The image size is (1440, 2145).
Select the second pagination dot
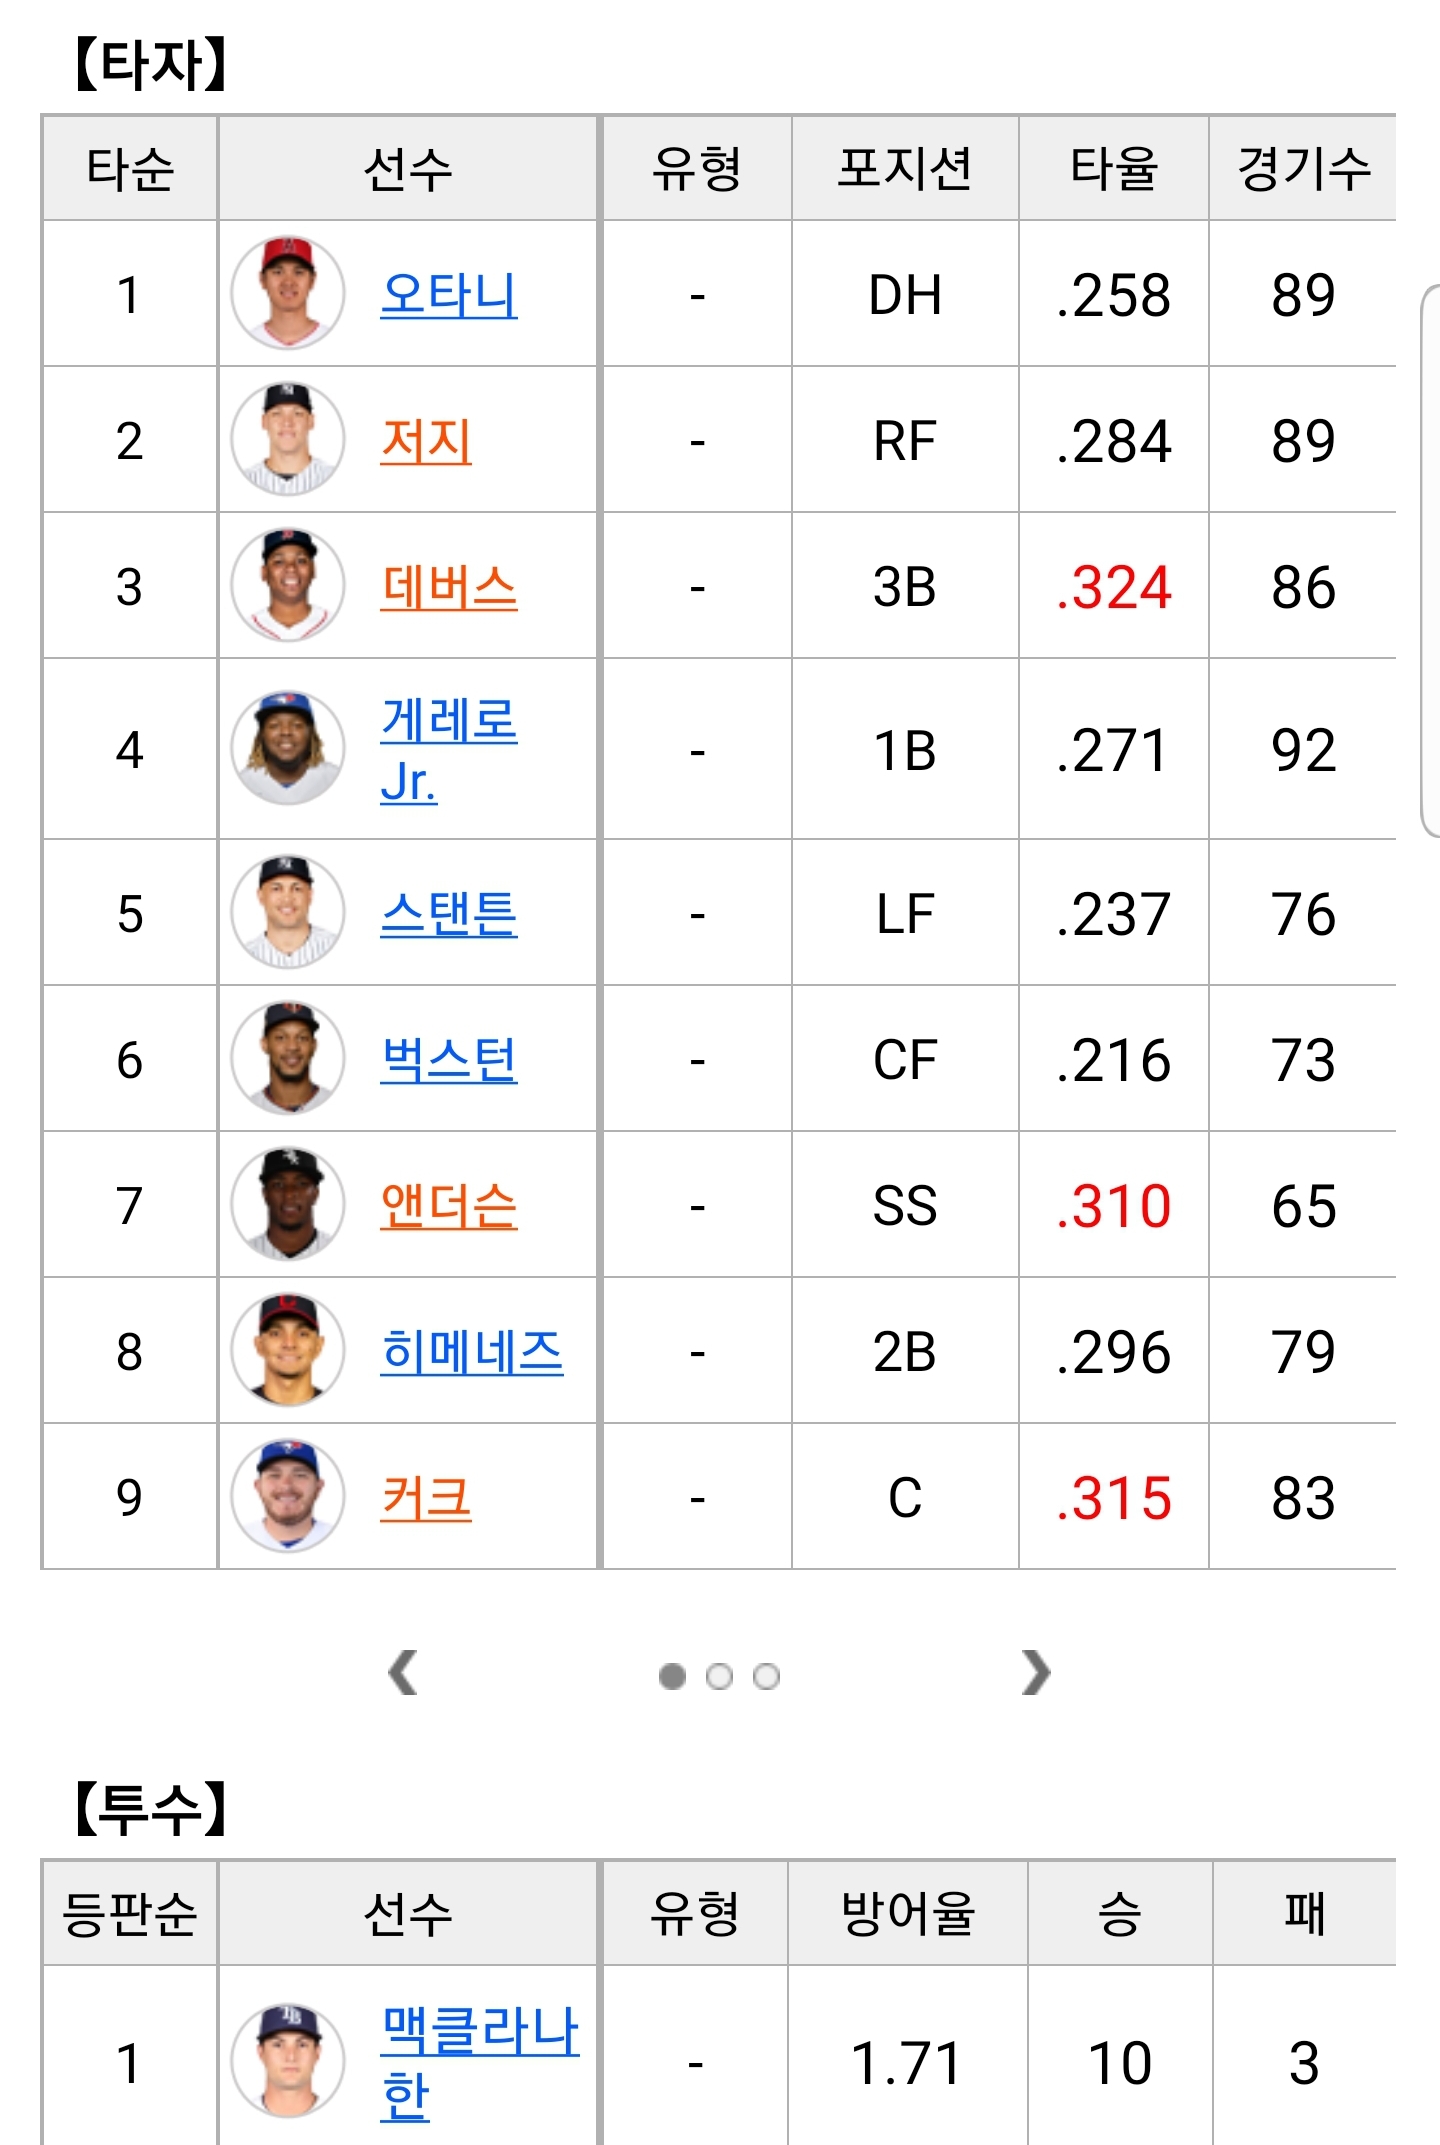pos(719,1676)
